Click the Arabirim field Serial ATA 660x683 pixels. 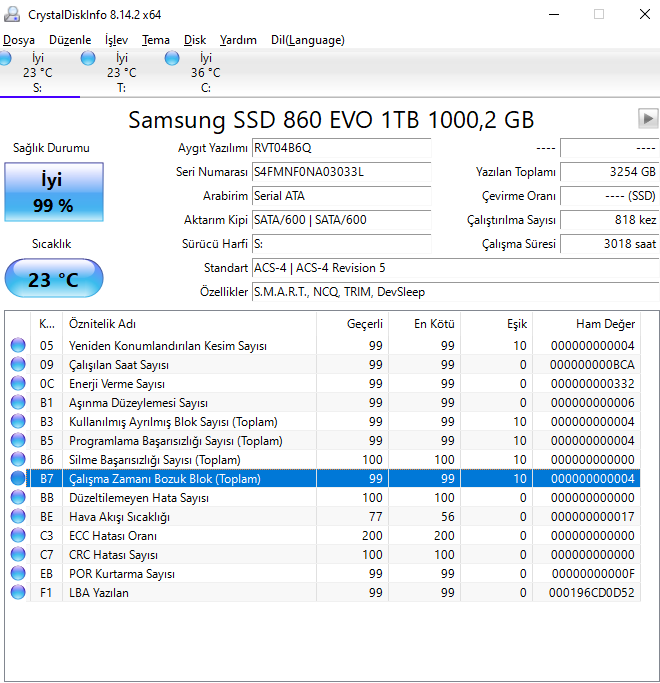342,196
